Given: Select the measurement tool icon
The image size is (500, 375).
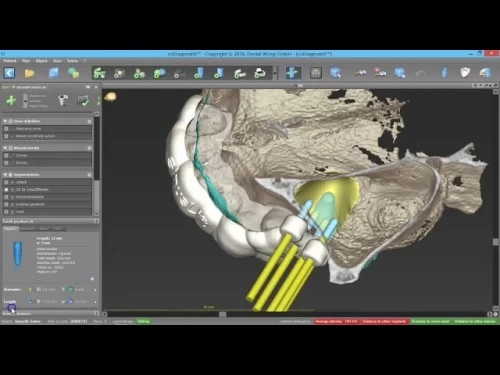Looking at the screenshot, I should (360, 73).
